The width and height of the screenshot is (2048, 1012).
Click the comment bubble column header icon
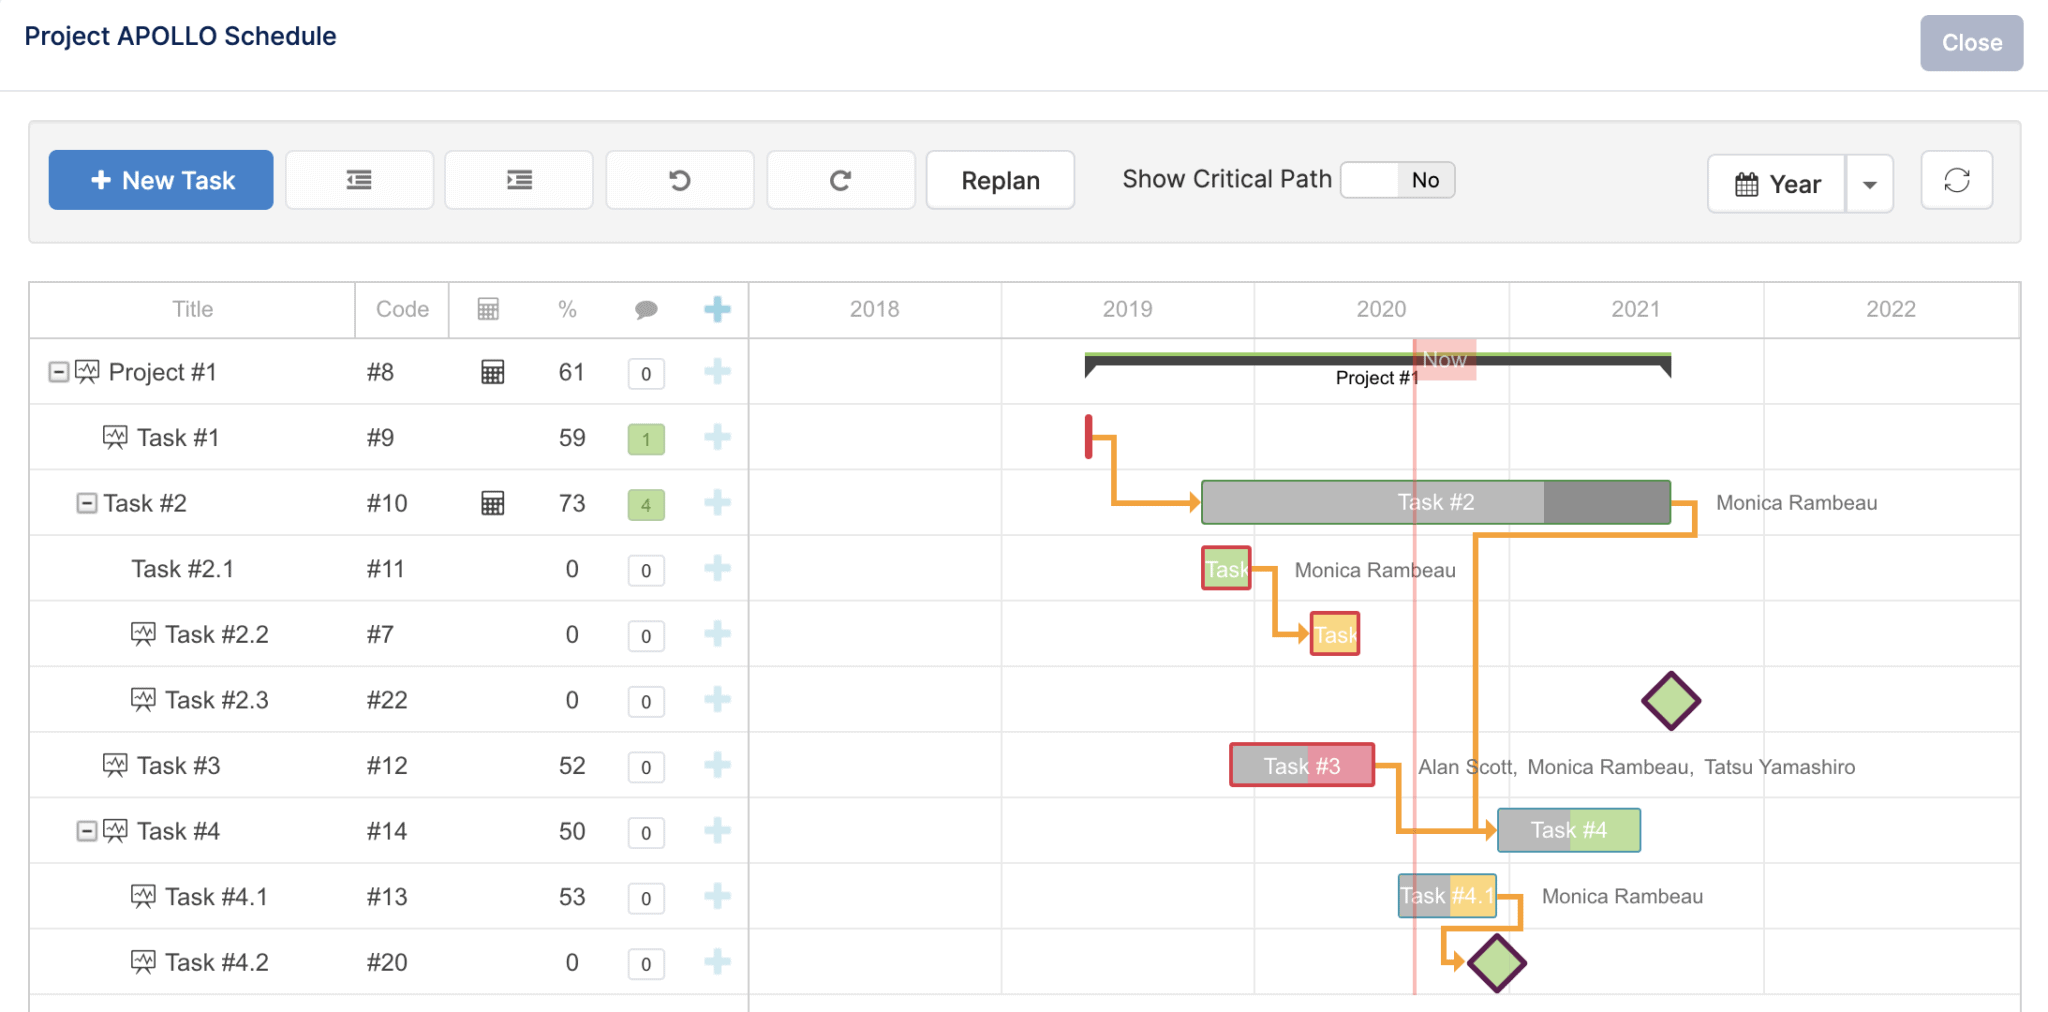646,310
